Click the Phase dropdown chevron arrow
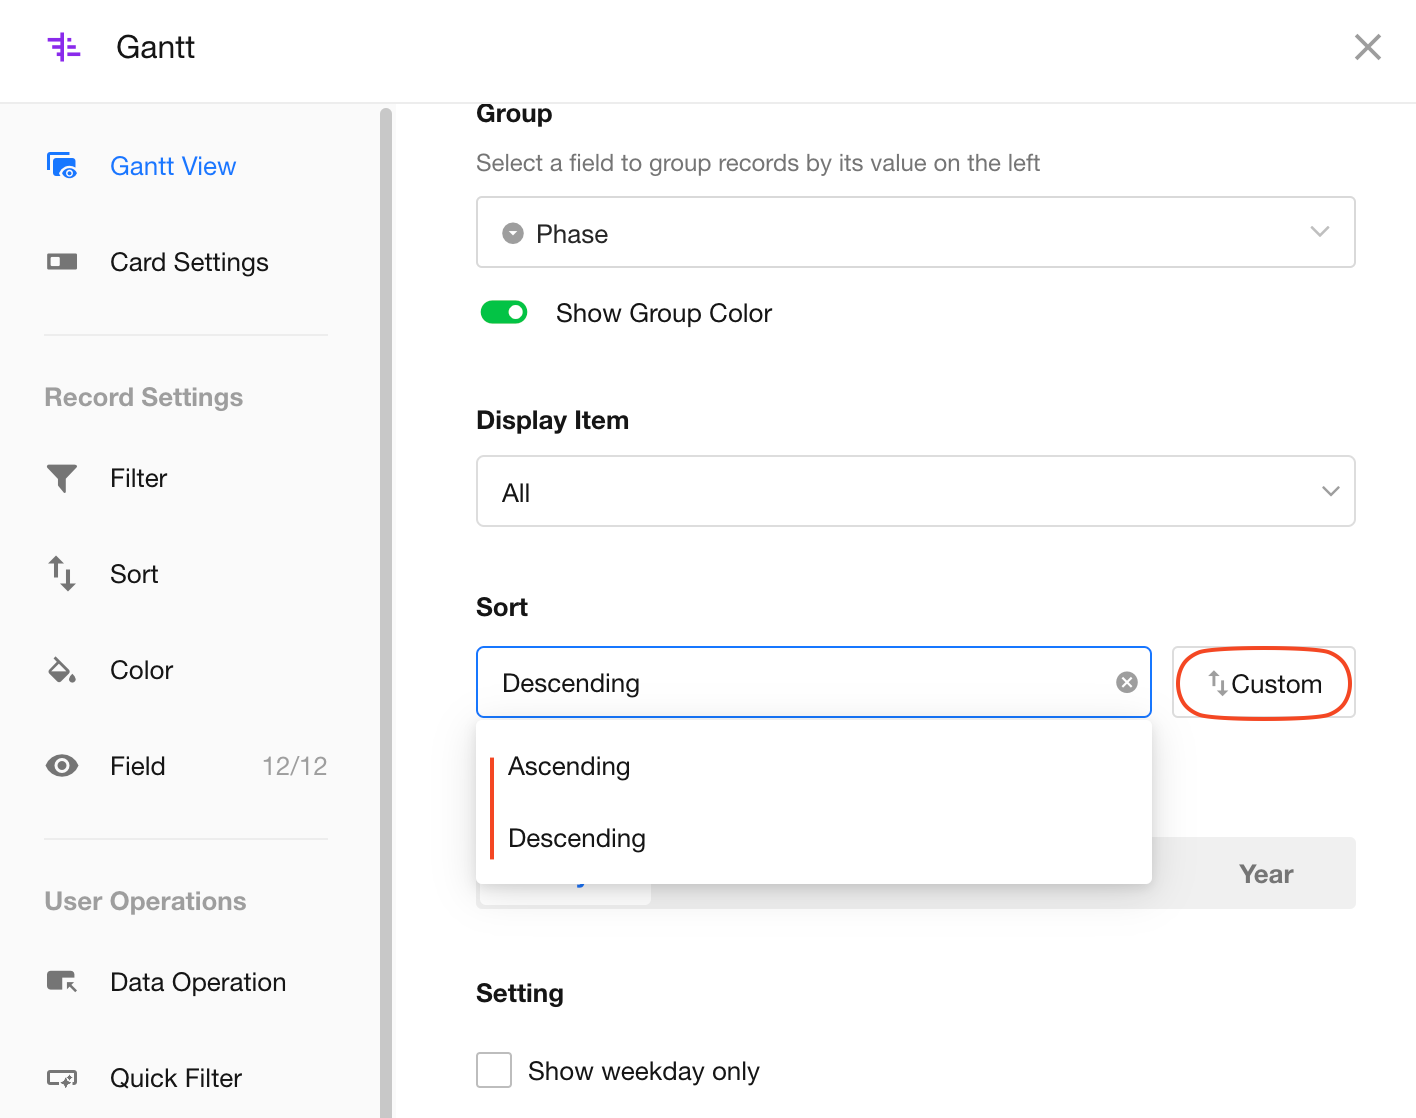This screenshot has width=1416, height=1118. [1319, 232]
